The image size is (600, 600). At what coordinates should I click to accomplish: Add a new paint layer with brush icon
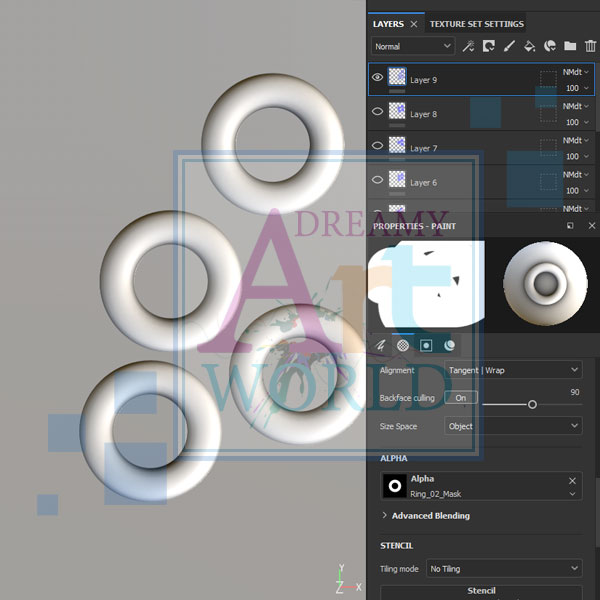click(x=509, y=46)
